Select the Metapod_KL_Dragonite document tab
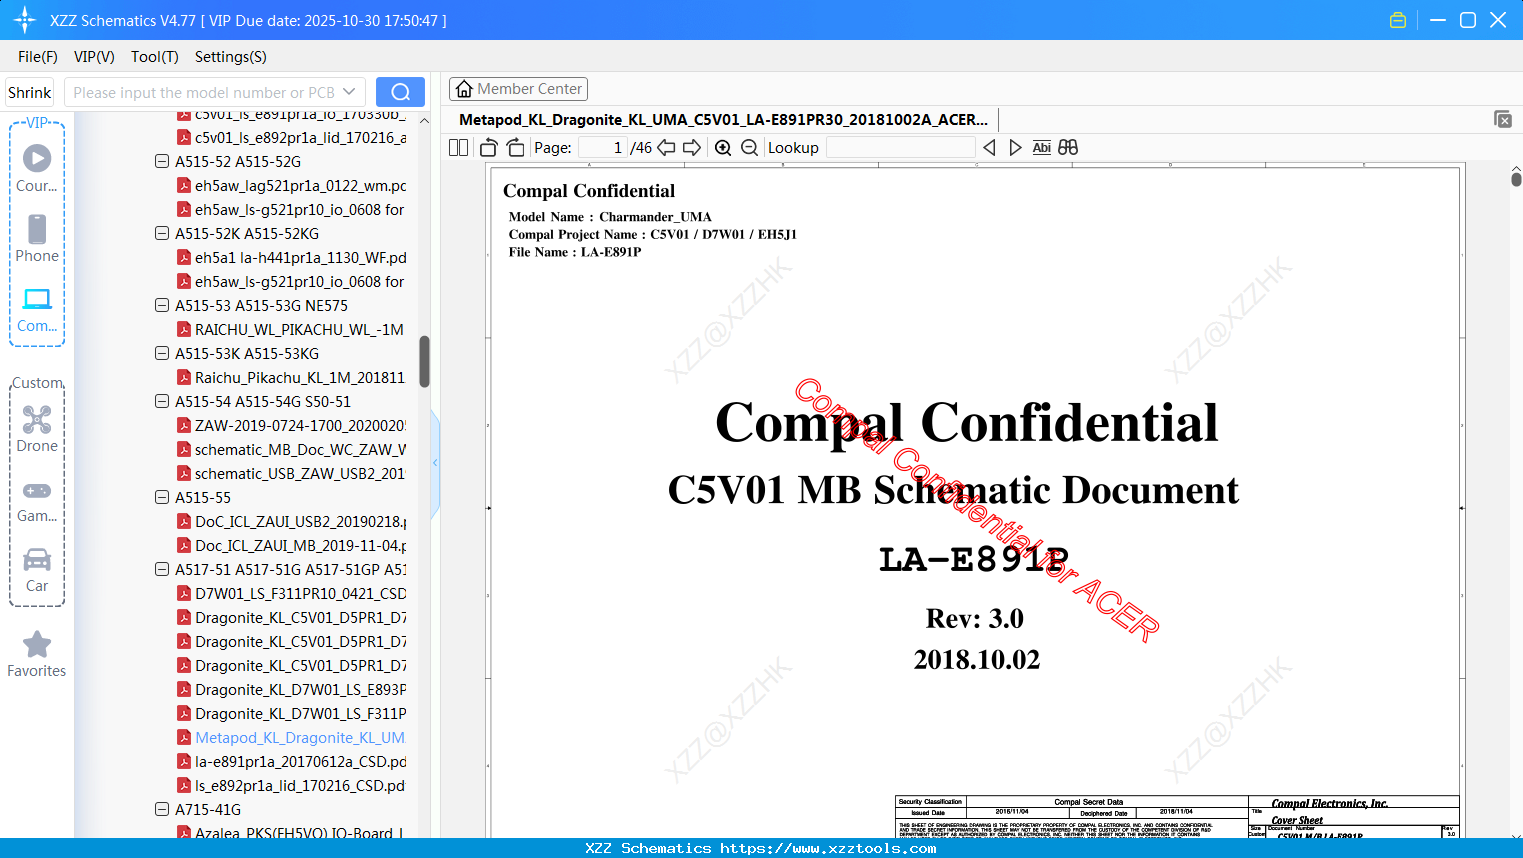 click(x=723, y=120)
